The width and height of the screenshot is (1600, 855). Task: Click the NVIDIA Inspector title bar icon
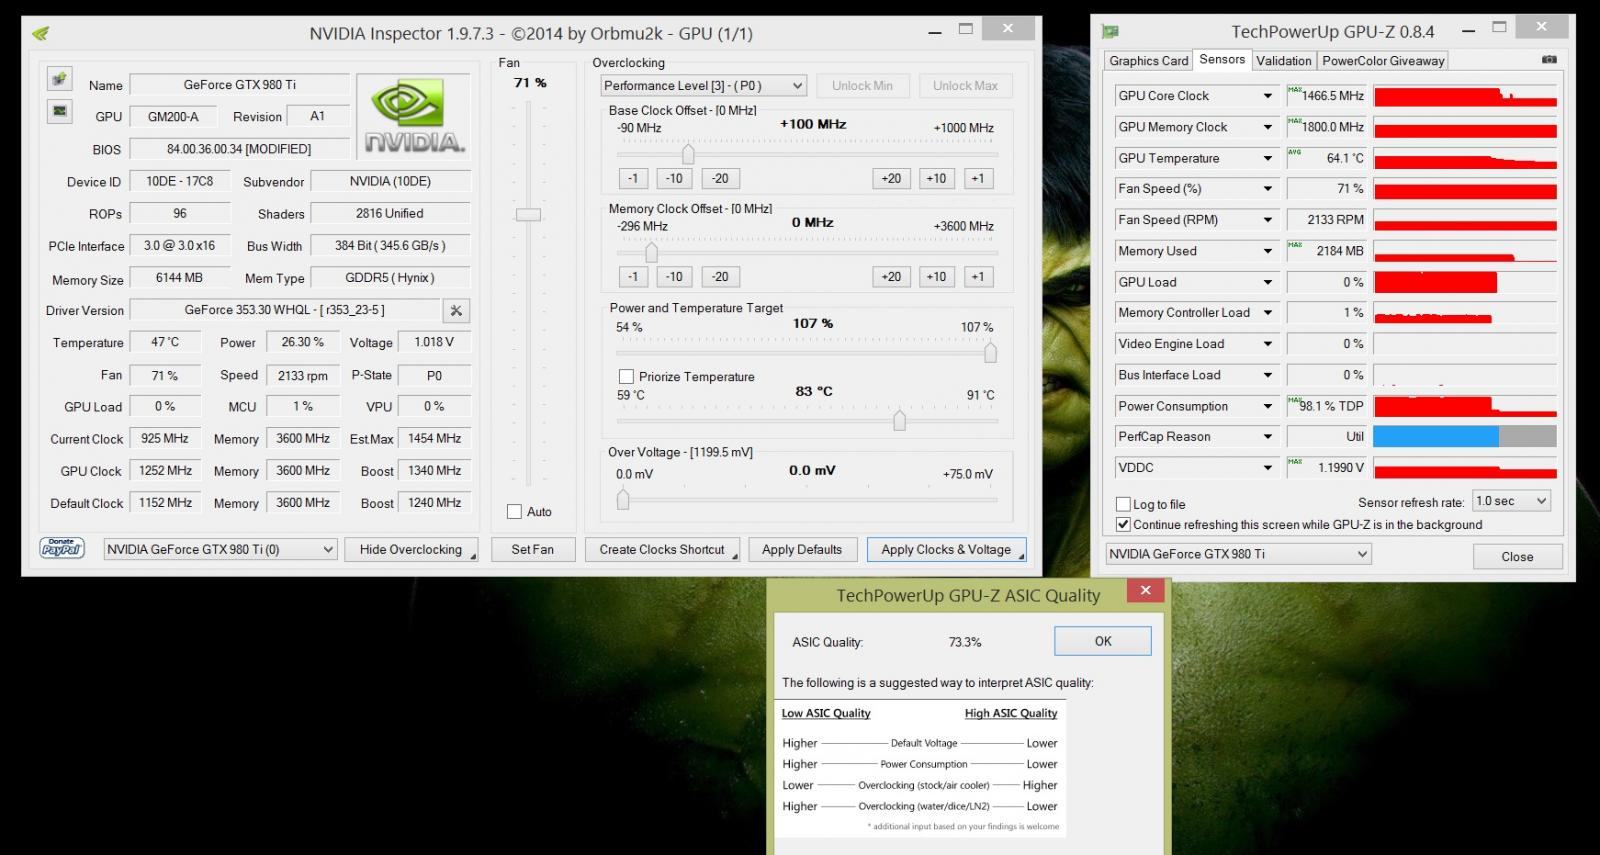(x=41, y=33)
